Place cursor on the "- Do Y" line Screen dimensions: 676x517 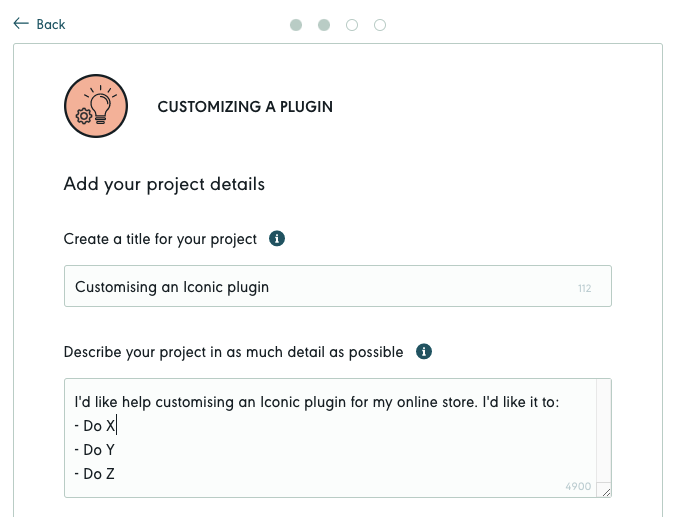[x=99, y=450]
